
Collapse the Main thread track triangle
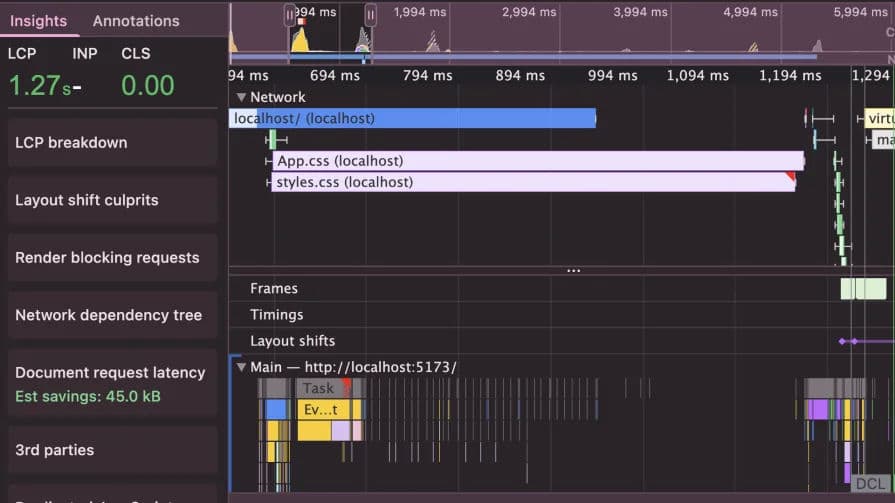[241, 367]
